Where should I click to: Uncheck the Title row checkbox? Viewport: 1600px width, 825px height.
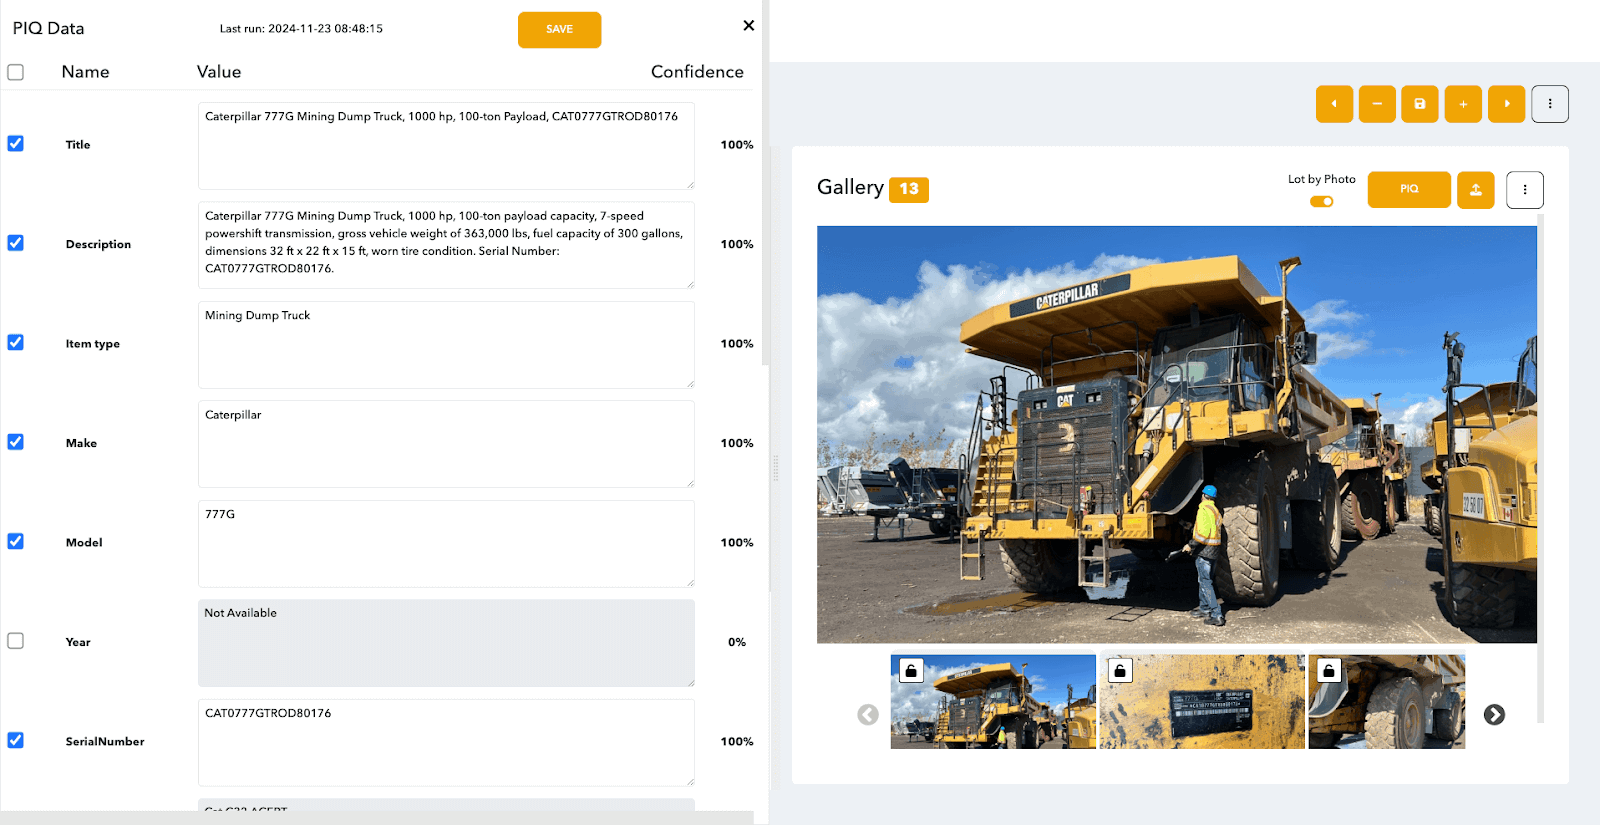coord(16,144)
